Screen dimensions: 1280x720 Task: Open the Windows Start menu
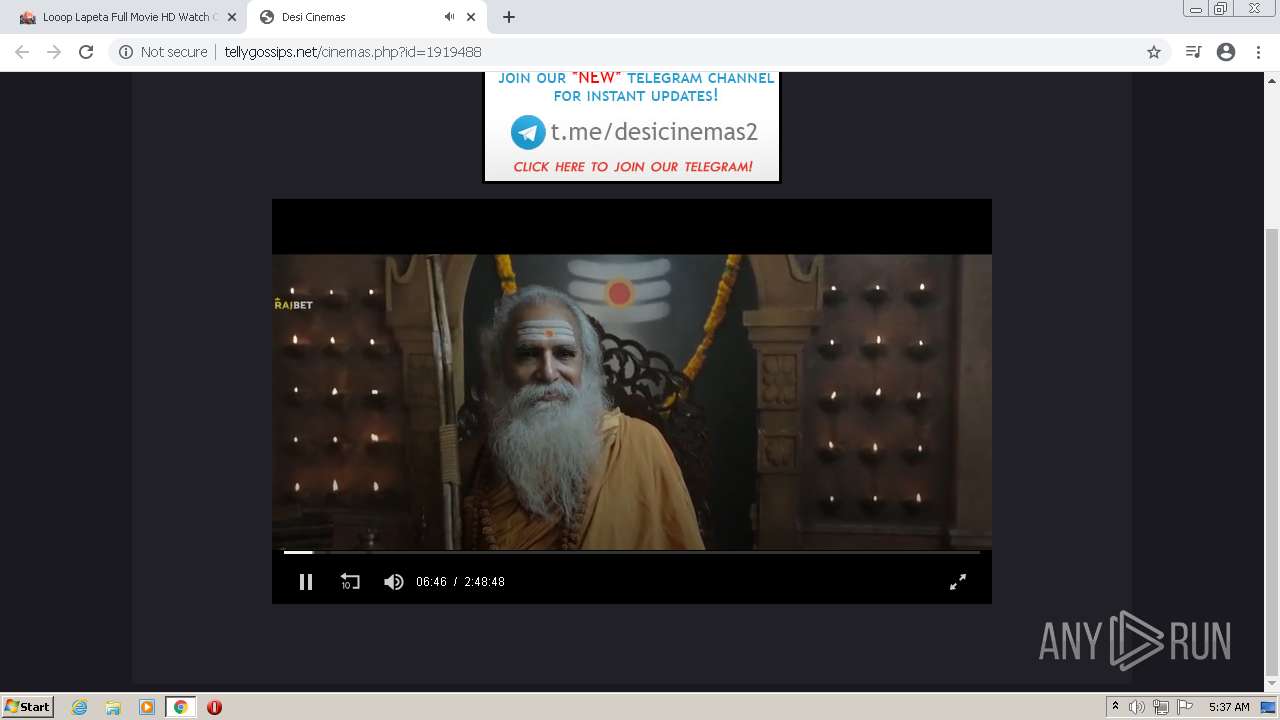pyautogui.click(x=27, y=707)
